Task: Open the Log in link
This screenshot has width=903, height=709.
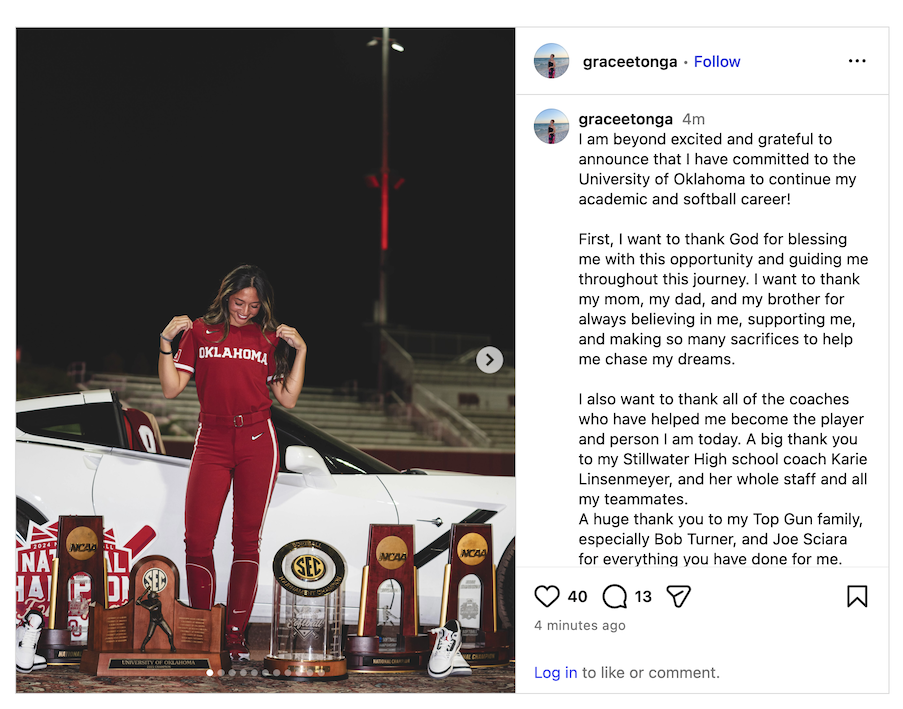Action: coord(555,673)
